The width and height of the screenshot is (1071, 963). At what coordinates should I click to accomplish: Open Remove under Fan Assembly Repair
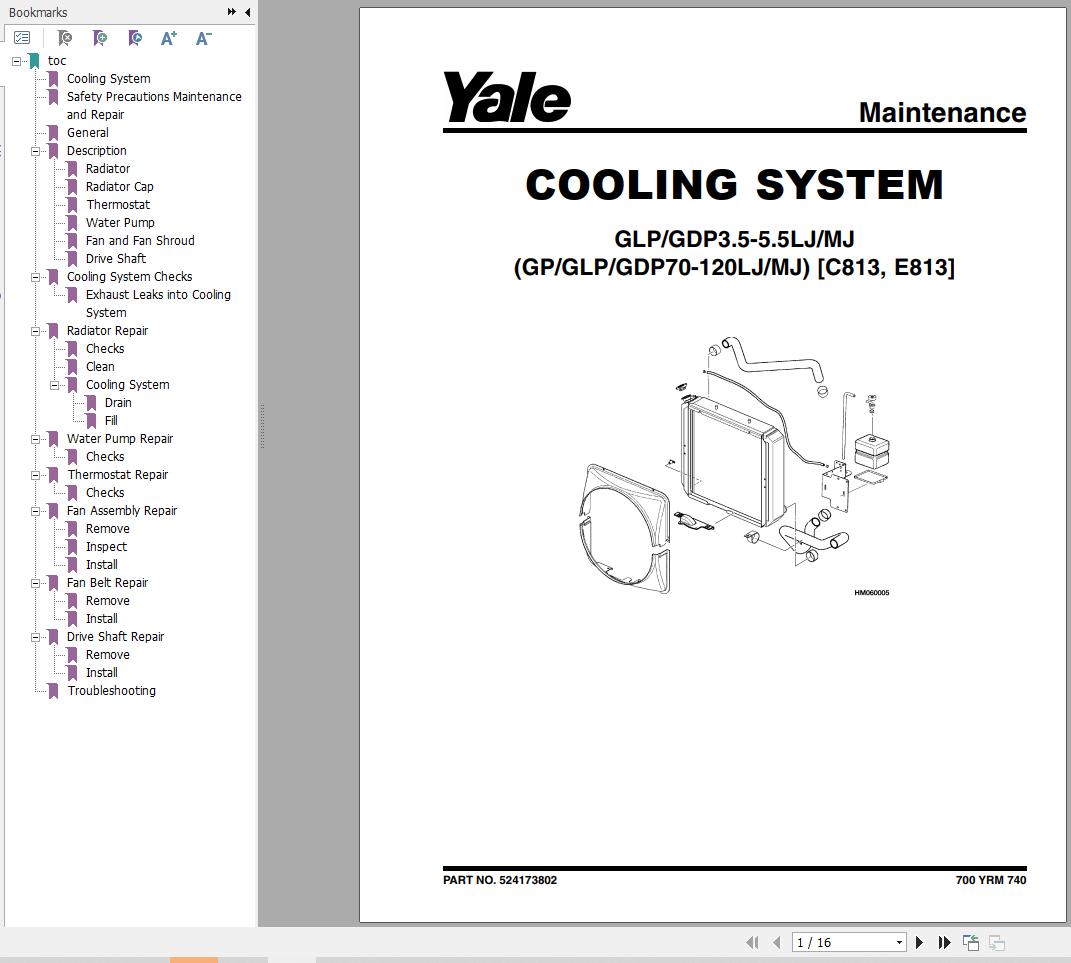pyautogui.click(x=107, y=529)
